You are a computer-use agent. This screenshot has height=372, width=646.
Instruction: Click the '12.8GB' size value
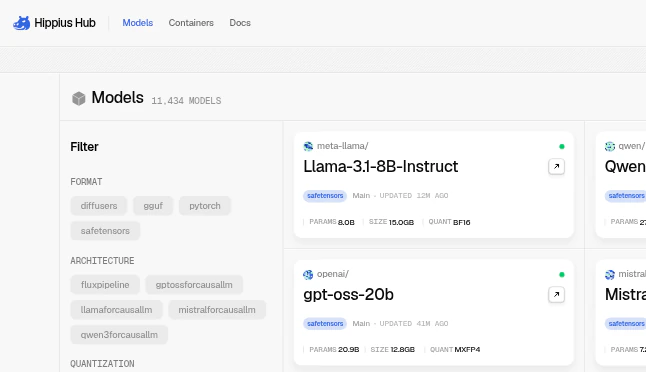point(403,350)
